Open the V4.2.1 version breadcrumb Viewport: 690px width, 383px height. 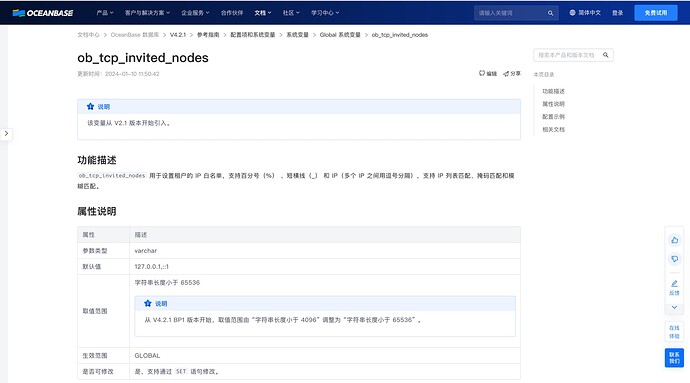[x=178, y=35]
